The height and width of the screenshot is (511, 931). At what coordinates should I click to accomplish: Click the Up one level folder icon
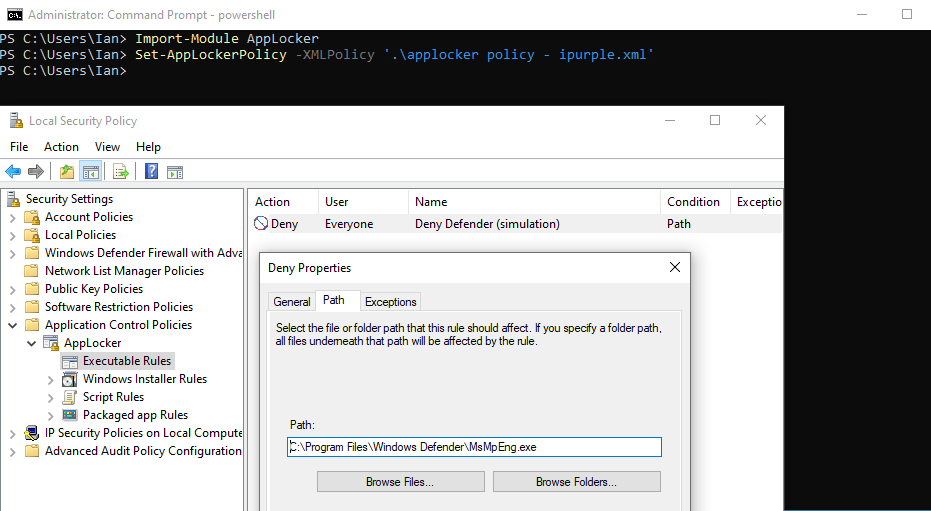tap(67, 171)
